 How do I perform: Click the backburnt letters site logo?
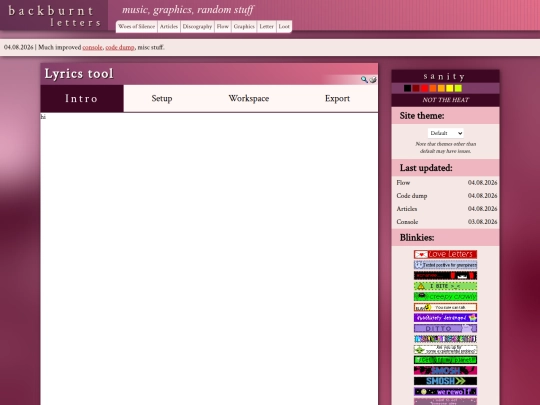(54, 16)
